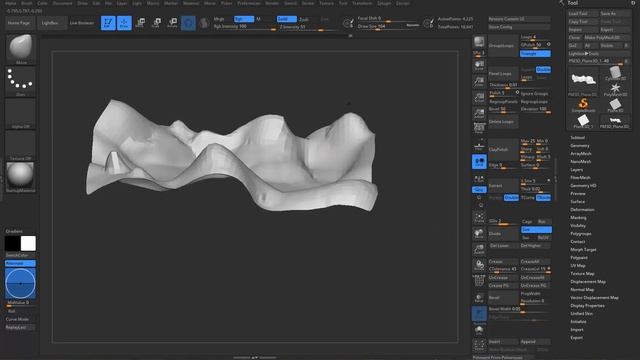640x360 pixels.
Task: Click the Home Page button
Action: pyautogui.click(x=19, y=23)
